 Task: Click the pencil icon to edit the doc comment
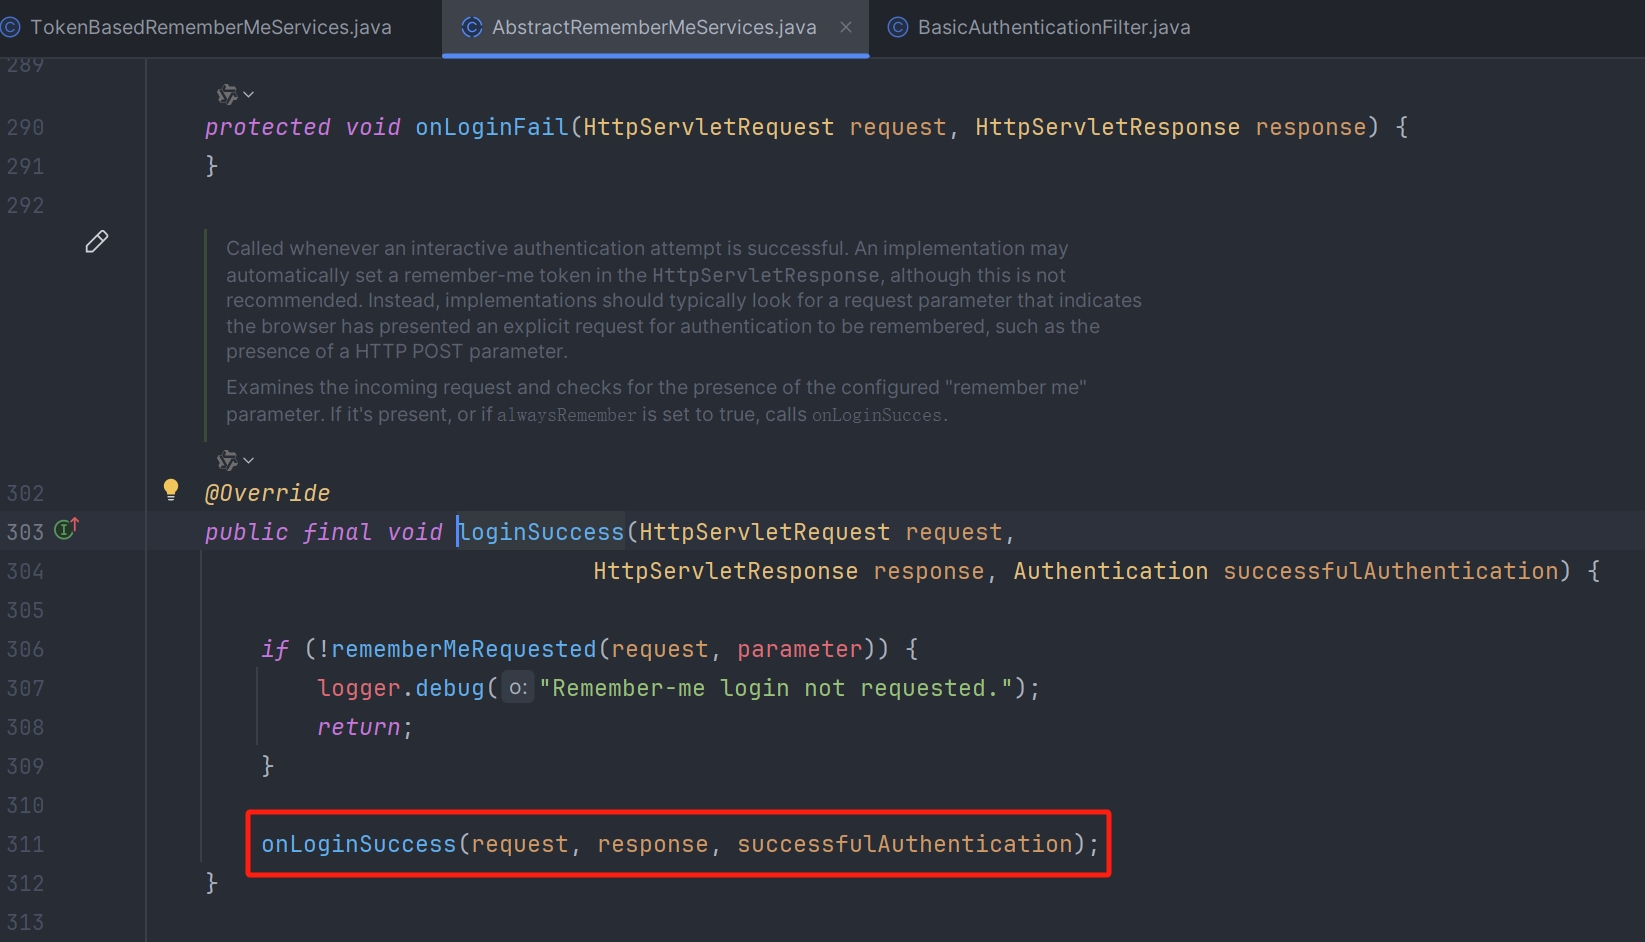point(96,242)
